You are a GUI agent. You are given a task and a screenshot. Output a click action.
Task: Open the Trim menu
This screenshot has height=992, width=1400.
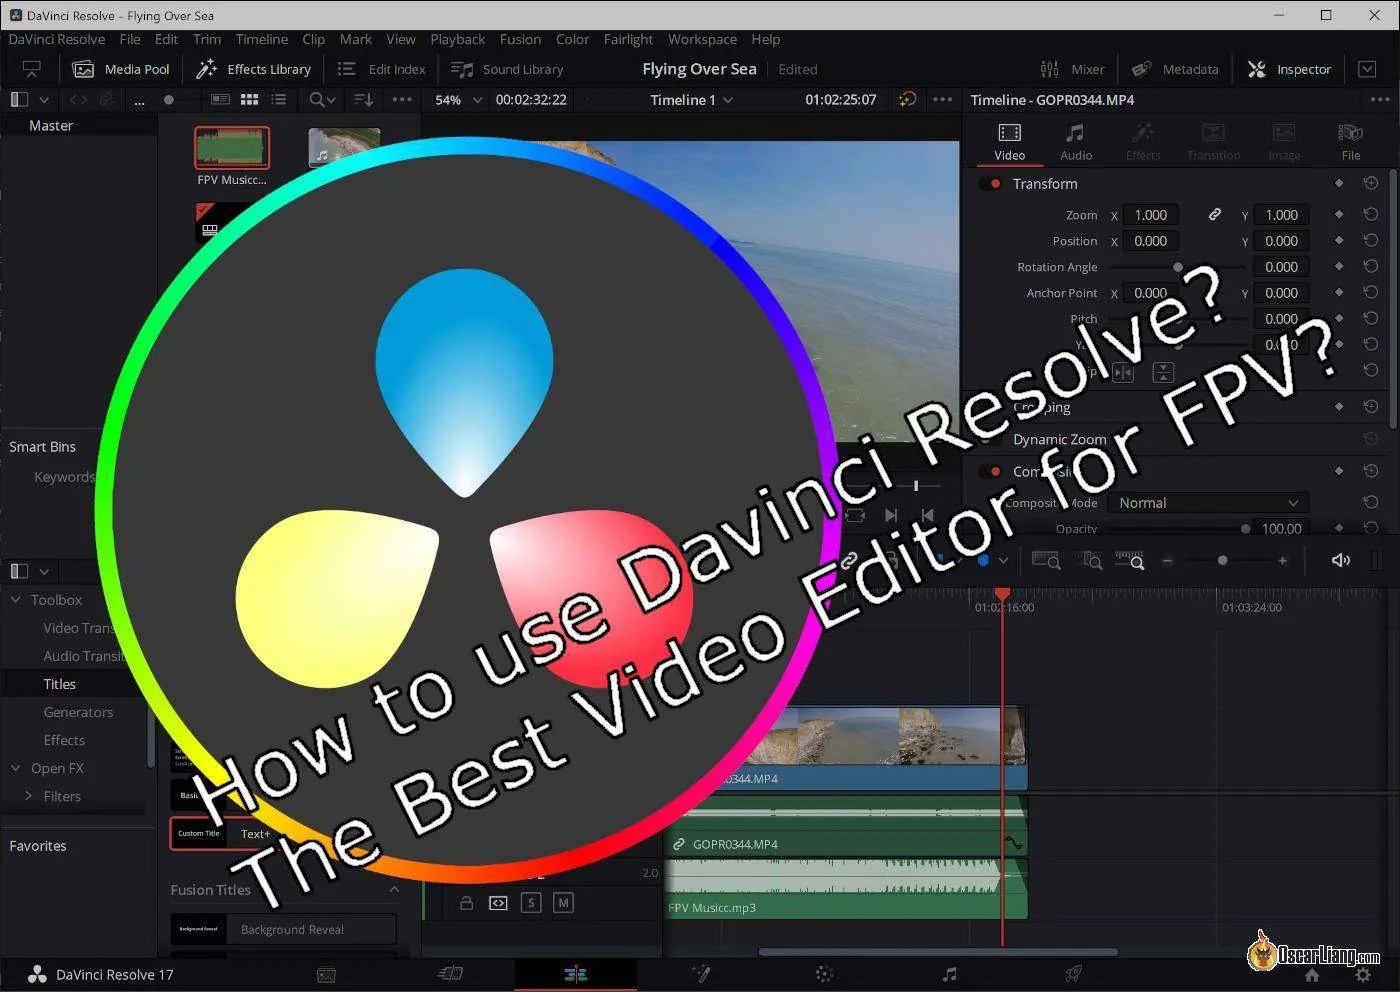click(x=207, y=39)
